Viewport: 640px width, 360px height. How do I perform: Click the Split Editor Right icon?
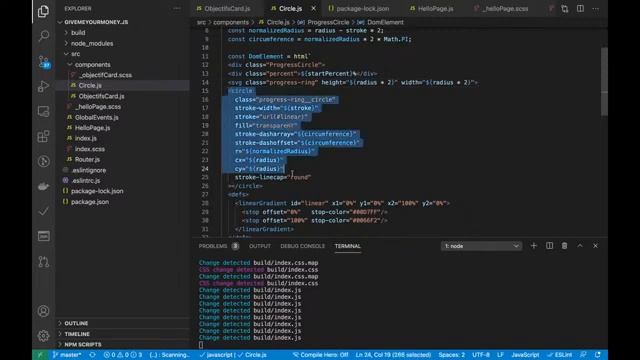point(580,8)
